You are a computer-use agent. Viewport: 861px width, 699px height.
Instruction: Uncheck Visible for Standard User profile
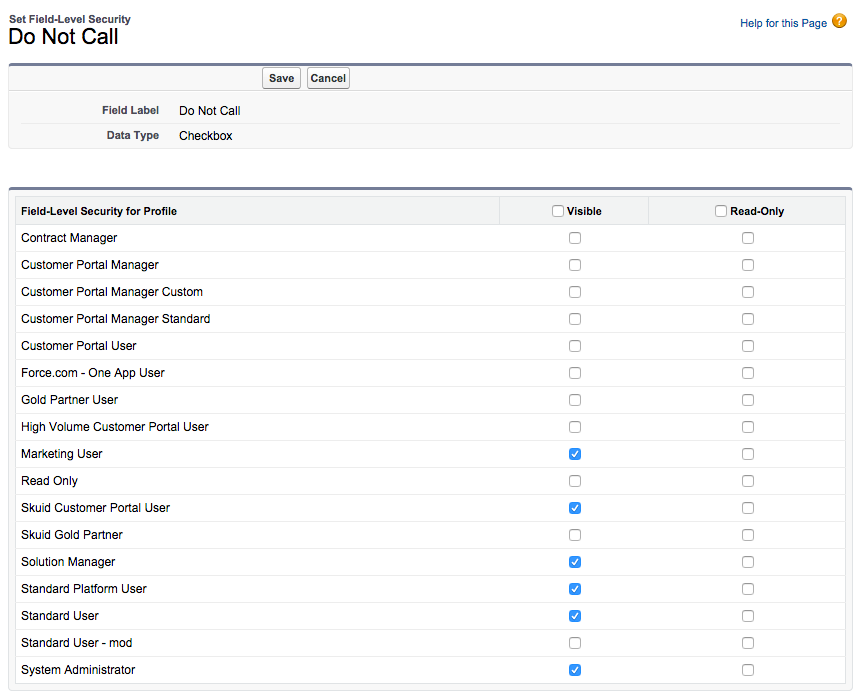tap(575, 616)
